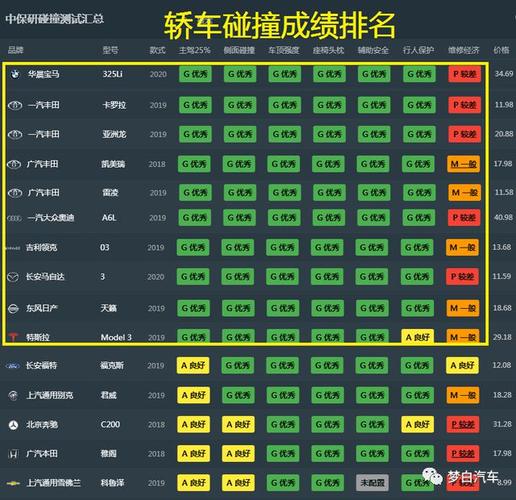Click the price 31.28 cell
Screen dimensions: 516x500
pos(502,424)
